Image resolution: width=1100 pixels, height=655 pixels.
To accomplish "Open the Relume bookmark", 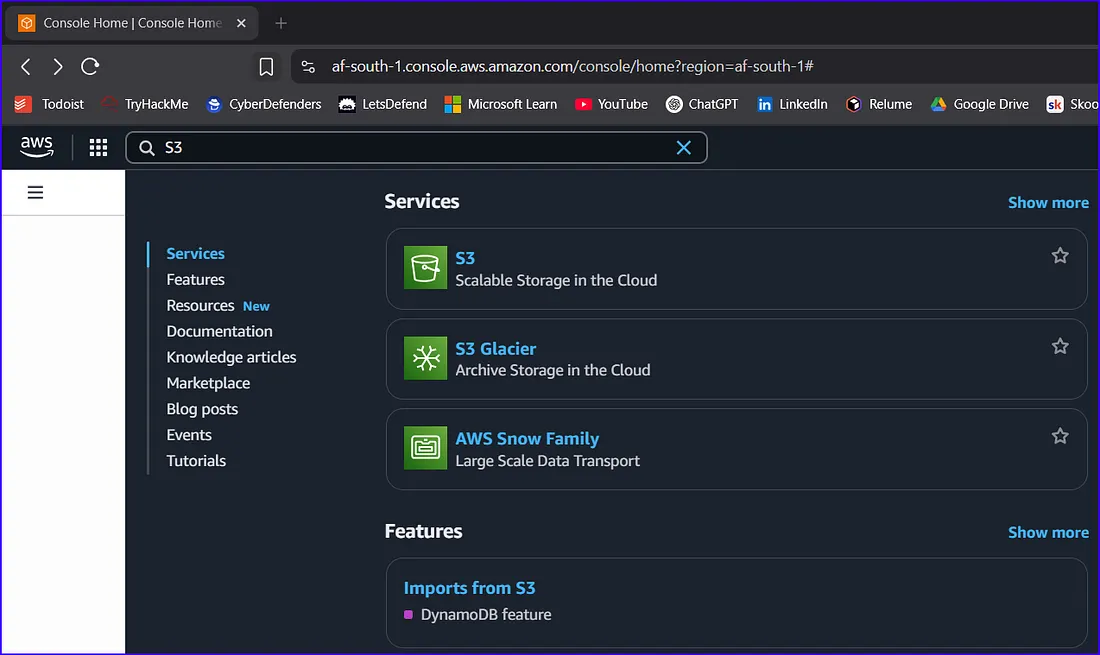I will [x=878, y=104].
